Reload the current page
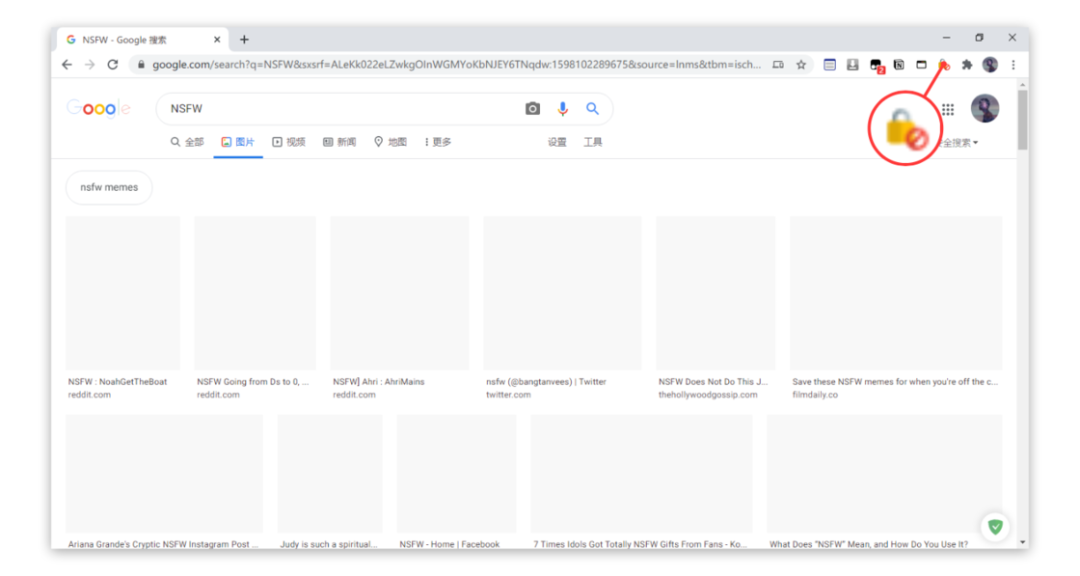This screenshot has width=1080, height=576. 112,65
